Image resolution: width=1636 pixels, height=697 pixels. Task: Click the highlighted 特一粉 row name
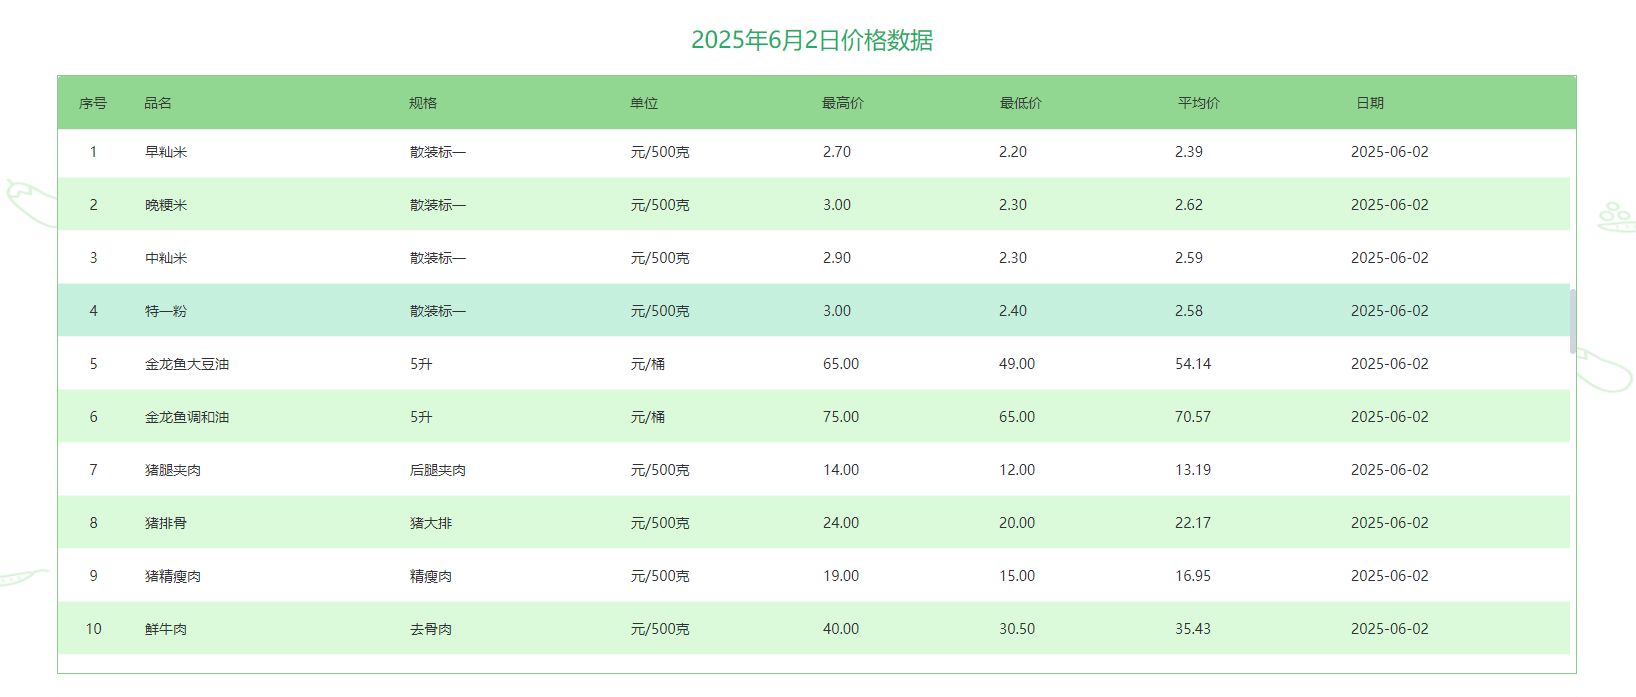tap(166, 311)
